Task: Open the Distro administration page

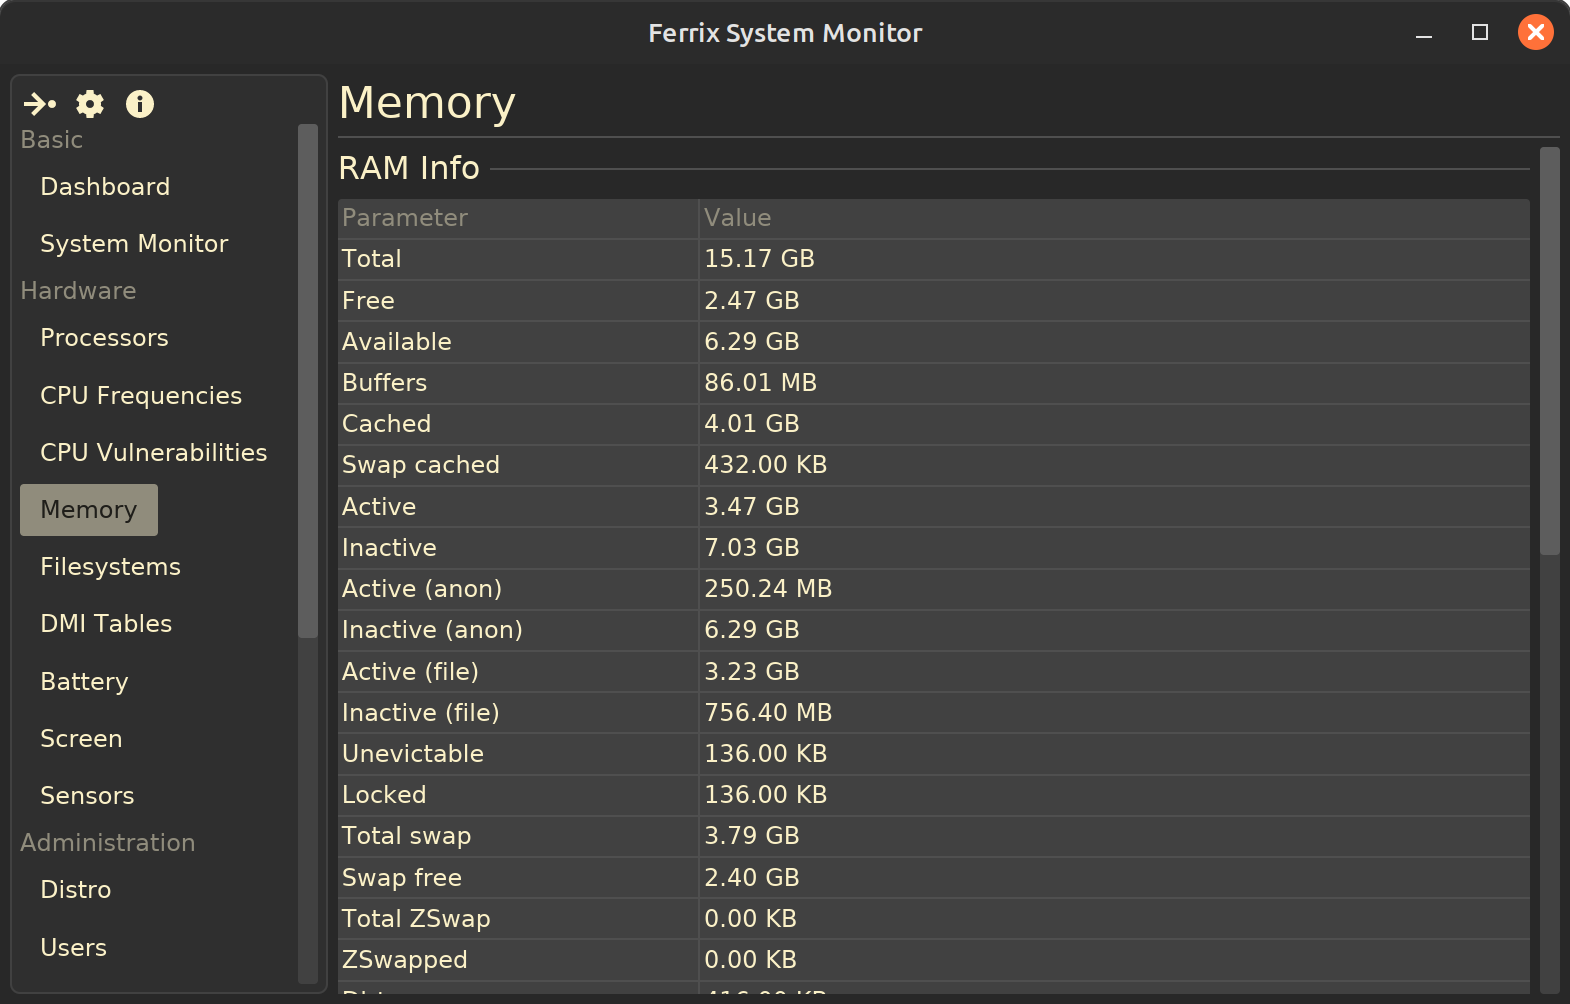Action: click(x=76, y=890)
